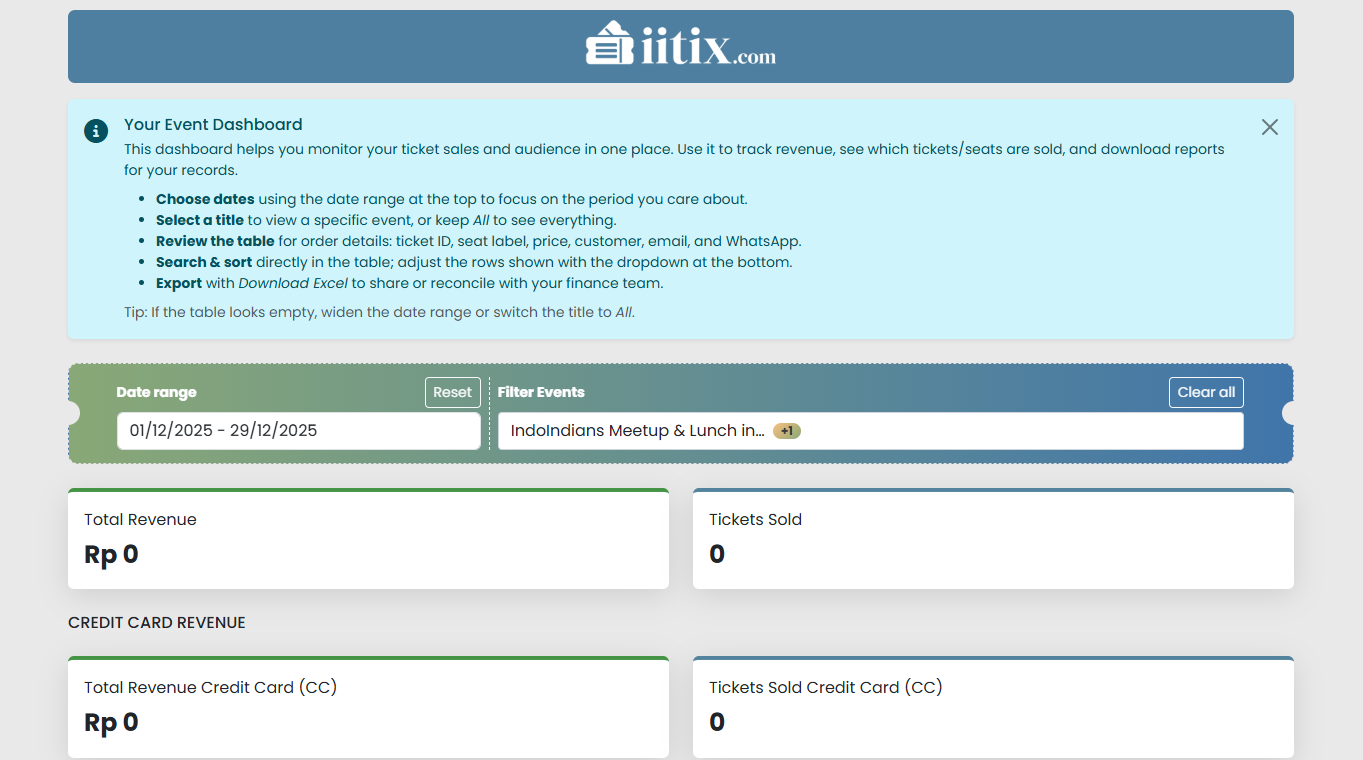Click the Filter Events label
Viewport: 1363px width, 760px height.
pyautogui.click(x=541, y=393)
